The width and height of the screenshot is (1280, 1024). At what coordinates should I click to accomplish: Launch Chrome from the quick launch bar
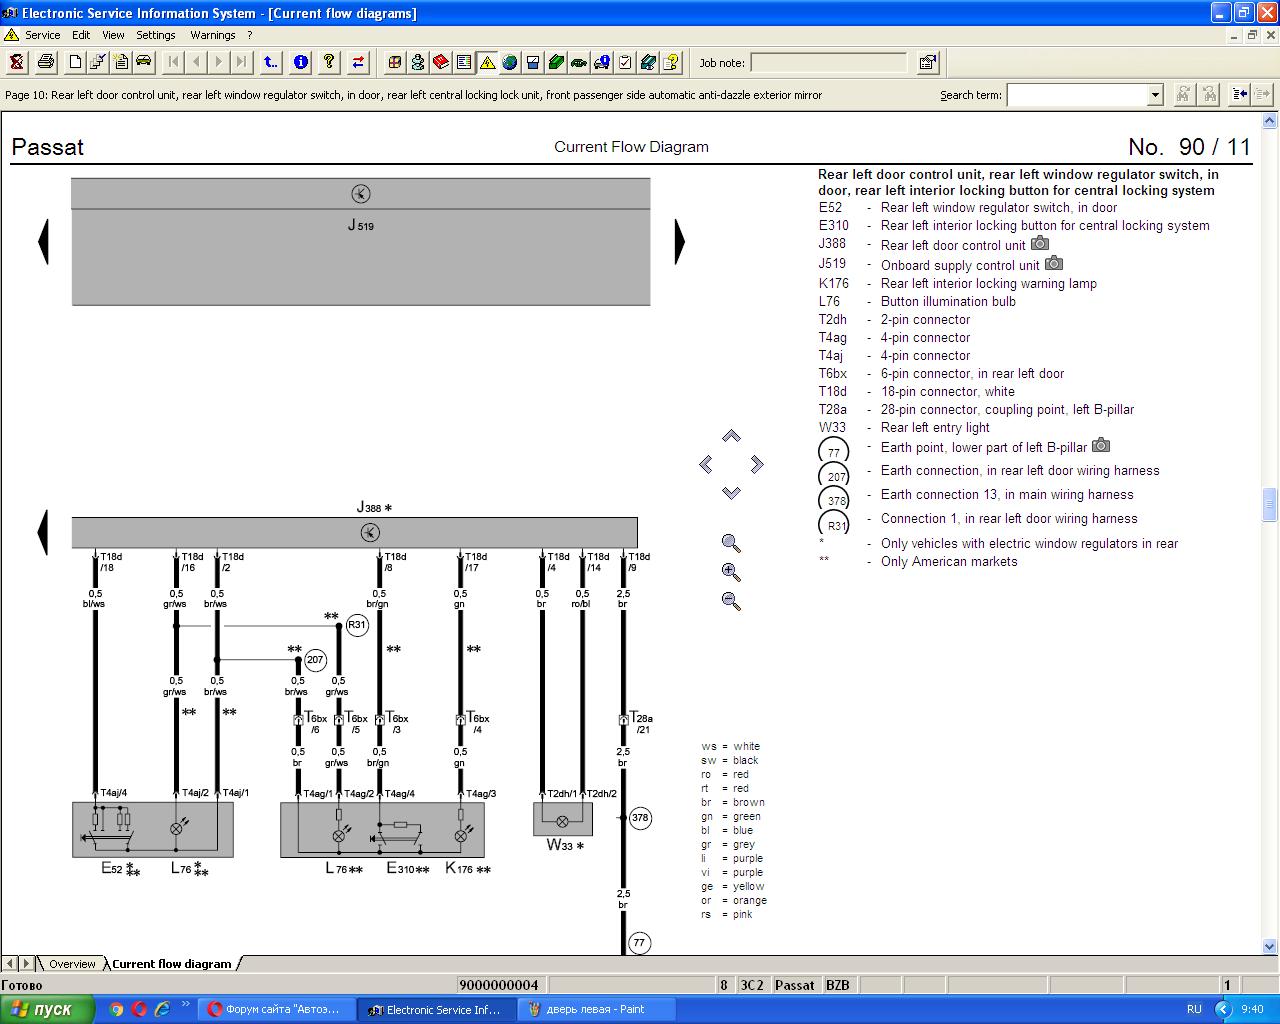point(116,1009)
